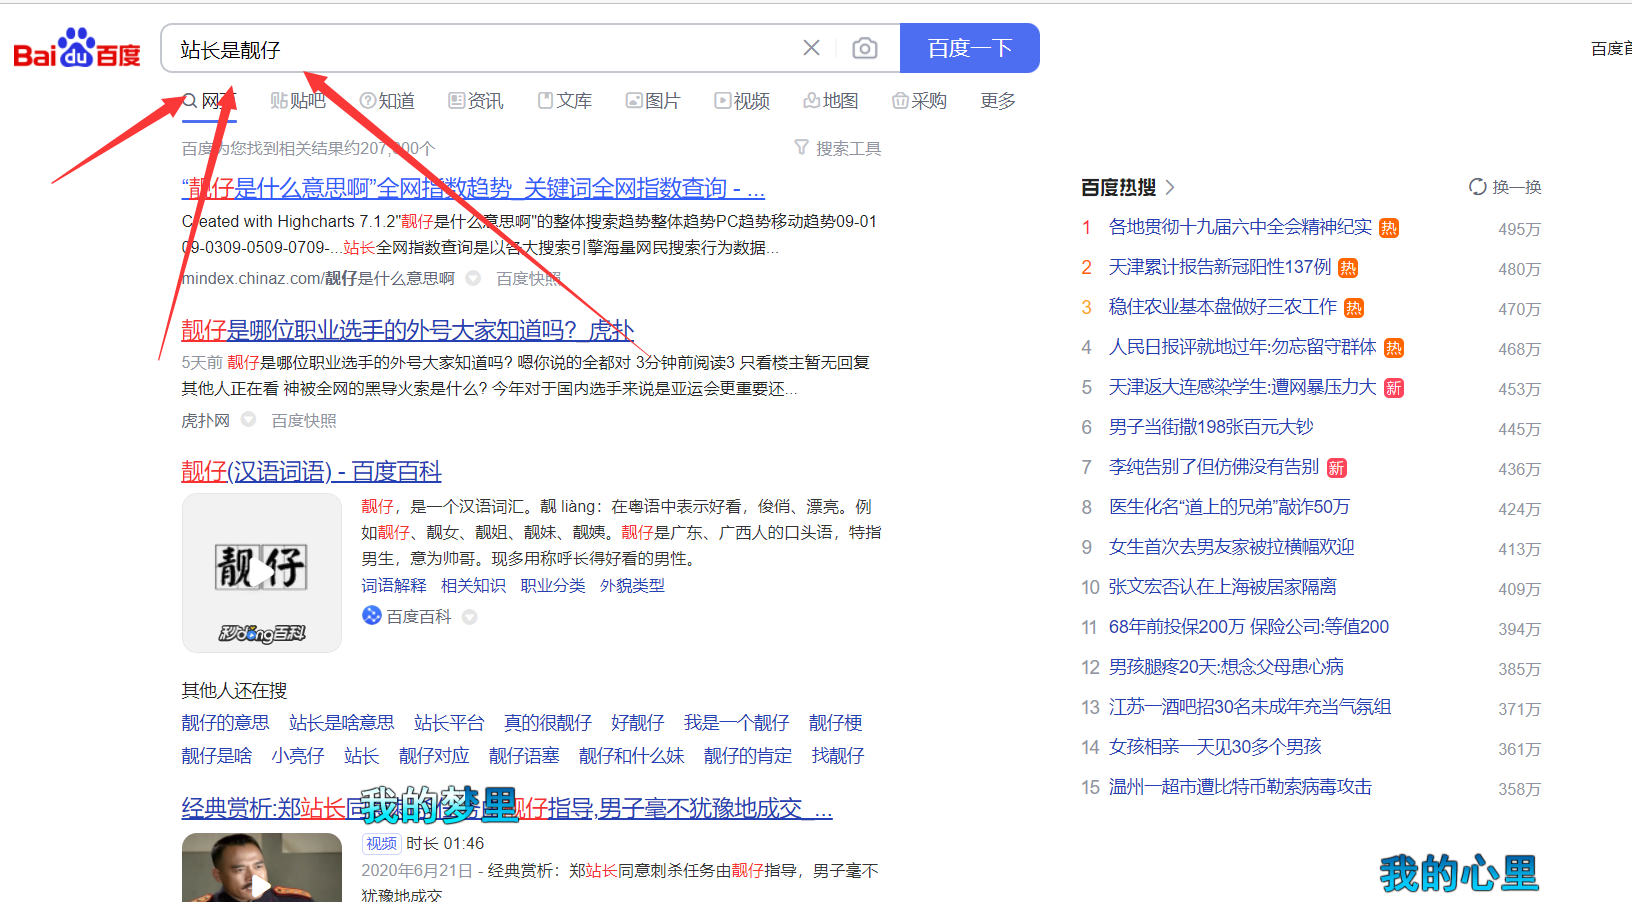Search related term 靓仔的肯定
This screenshot has width=1632, height=902.
tap(748, 756)
